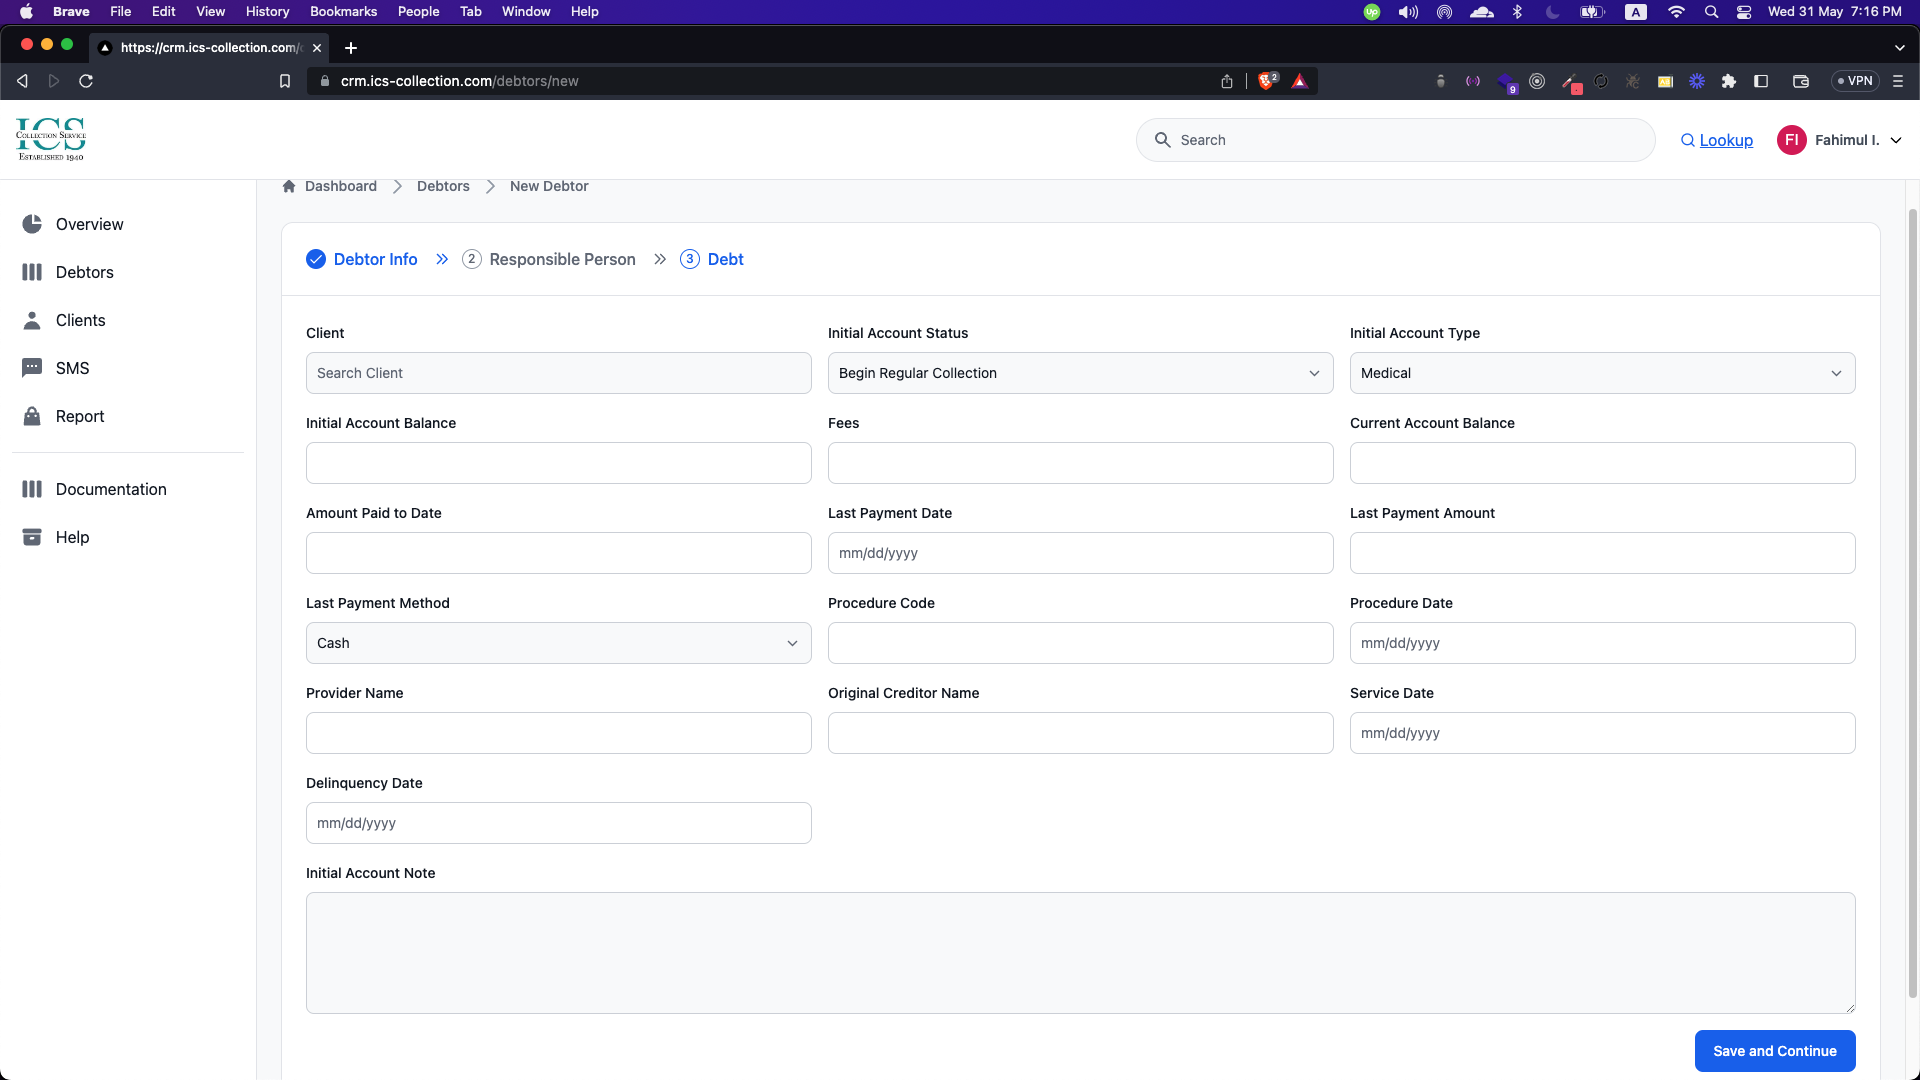Click the Search Client input field

click(x=558, y=373)
